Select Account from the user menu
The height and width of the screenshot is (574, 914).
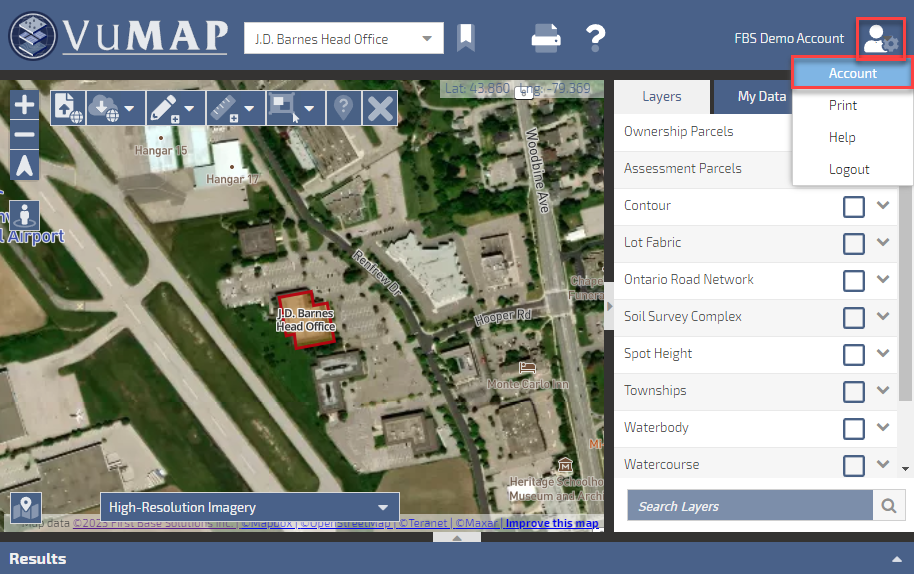[852, 73]
